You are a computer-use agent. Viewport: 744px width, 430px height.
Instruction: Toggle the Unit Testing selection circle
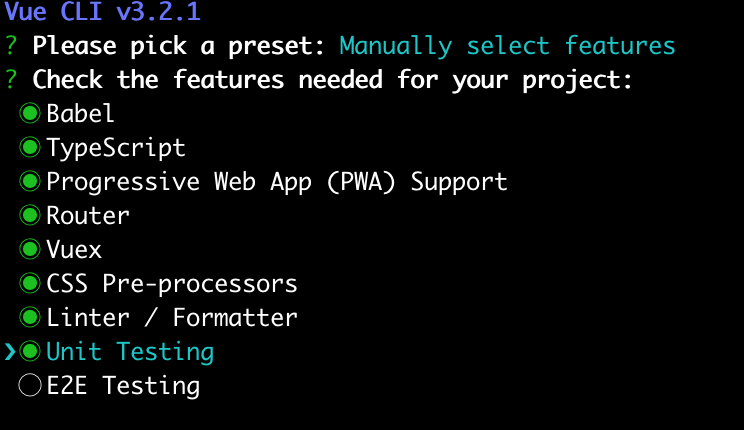click(x=30, y=352)
